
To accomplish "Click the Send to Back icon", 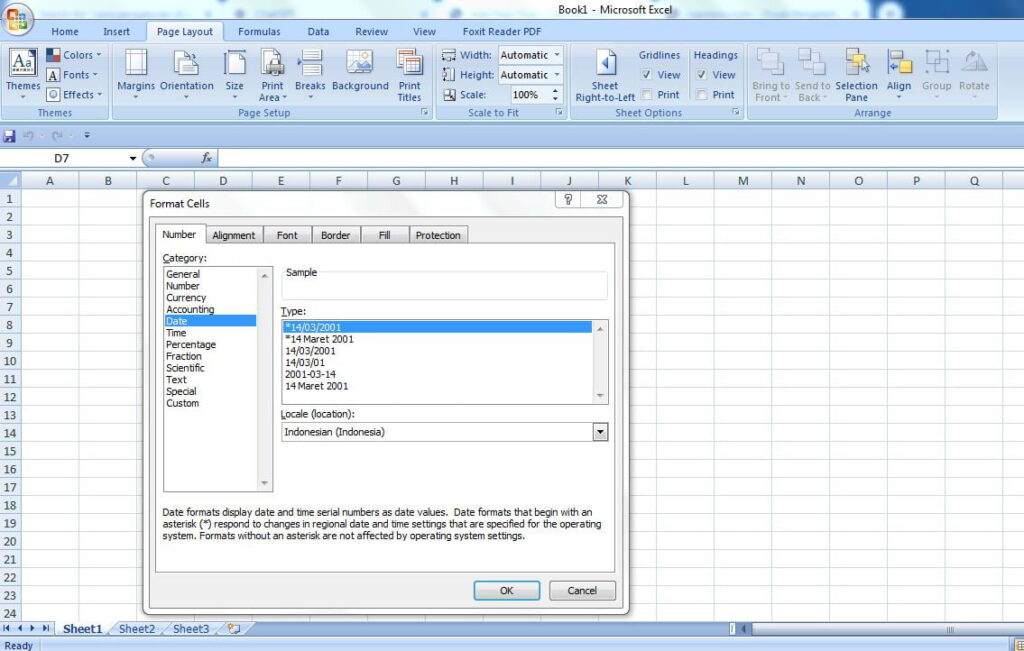I will coord(812,62).
